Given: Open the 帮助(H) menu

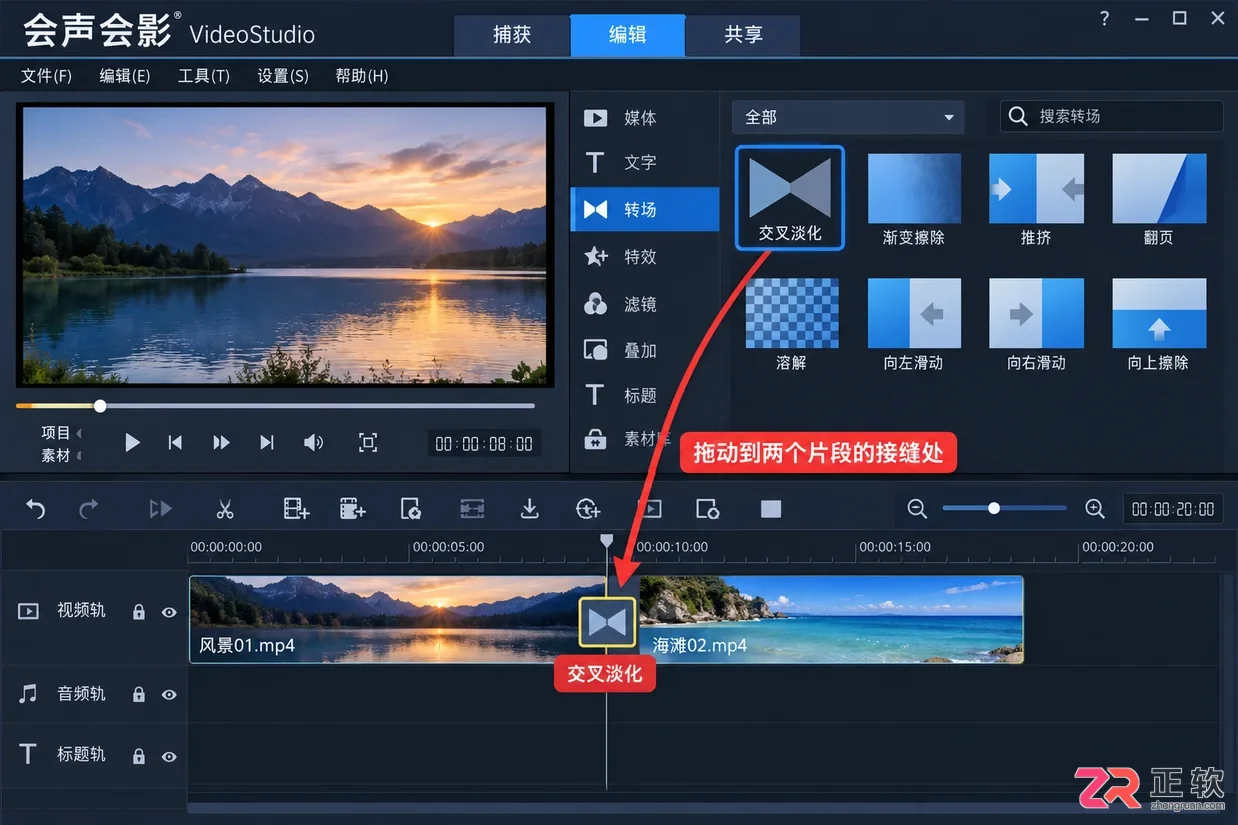Looking at the screenshot, I should coord(362,76).
